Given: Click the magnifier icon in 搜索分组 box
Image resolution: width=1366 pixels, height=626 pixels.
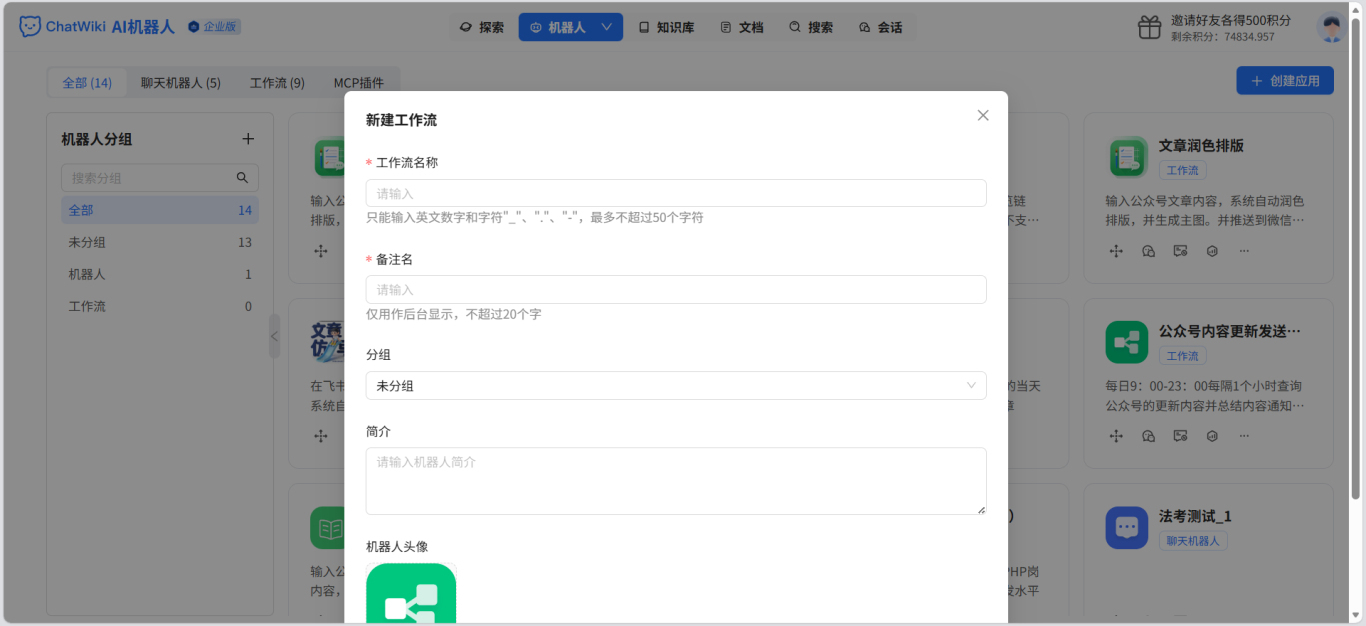Looking at the screenshot, I should click(242, 177).
